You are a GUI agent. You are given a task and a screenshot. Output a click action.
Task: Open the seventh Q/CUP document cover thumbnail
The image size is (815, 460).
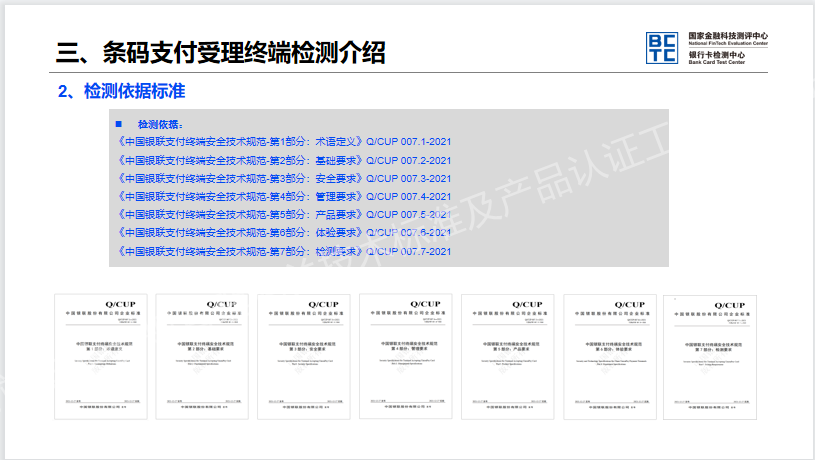pyautogui.click(x=710, y=357)
